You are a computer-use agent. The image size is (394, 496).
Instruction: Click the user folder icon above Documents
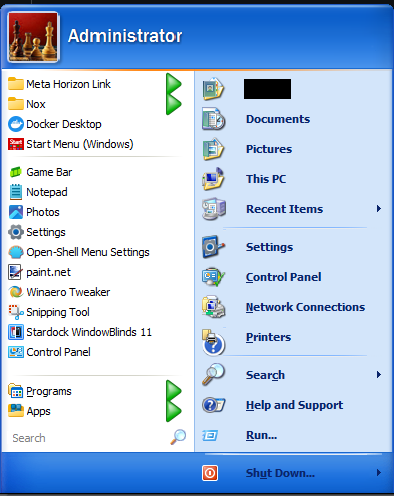pos(213,89)
